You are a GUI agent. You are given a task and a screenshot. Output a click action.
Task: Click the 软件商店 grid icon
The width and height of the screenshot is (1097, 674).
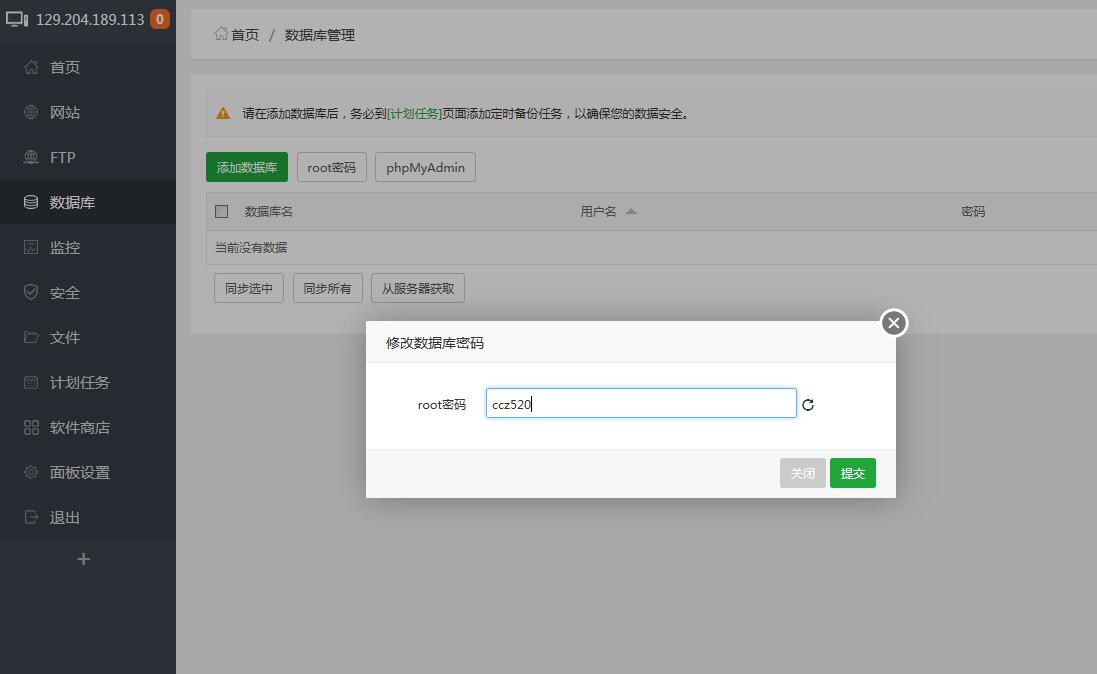pos(31,427)
